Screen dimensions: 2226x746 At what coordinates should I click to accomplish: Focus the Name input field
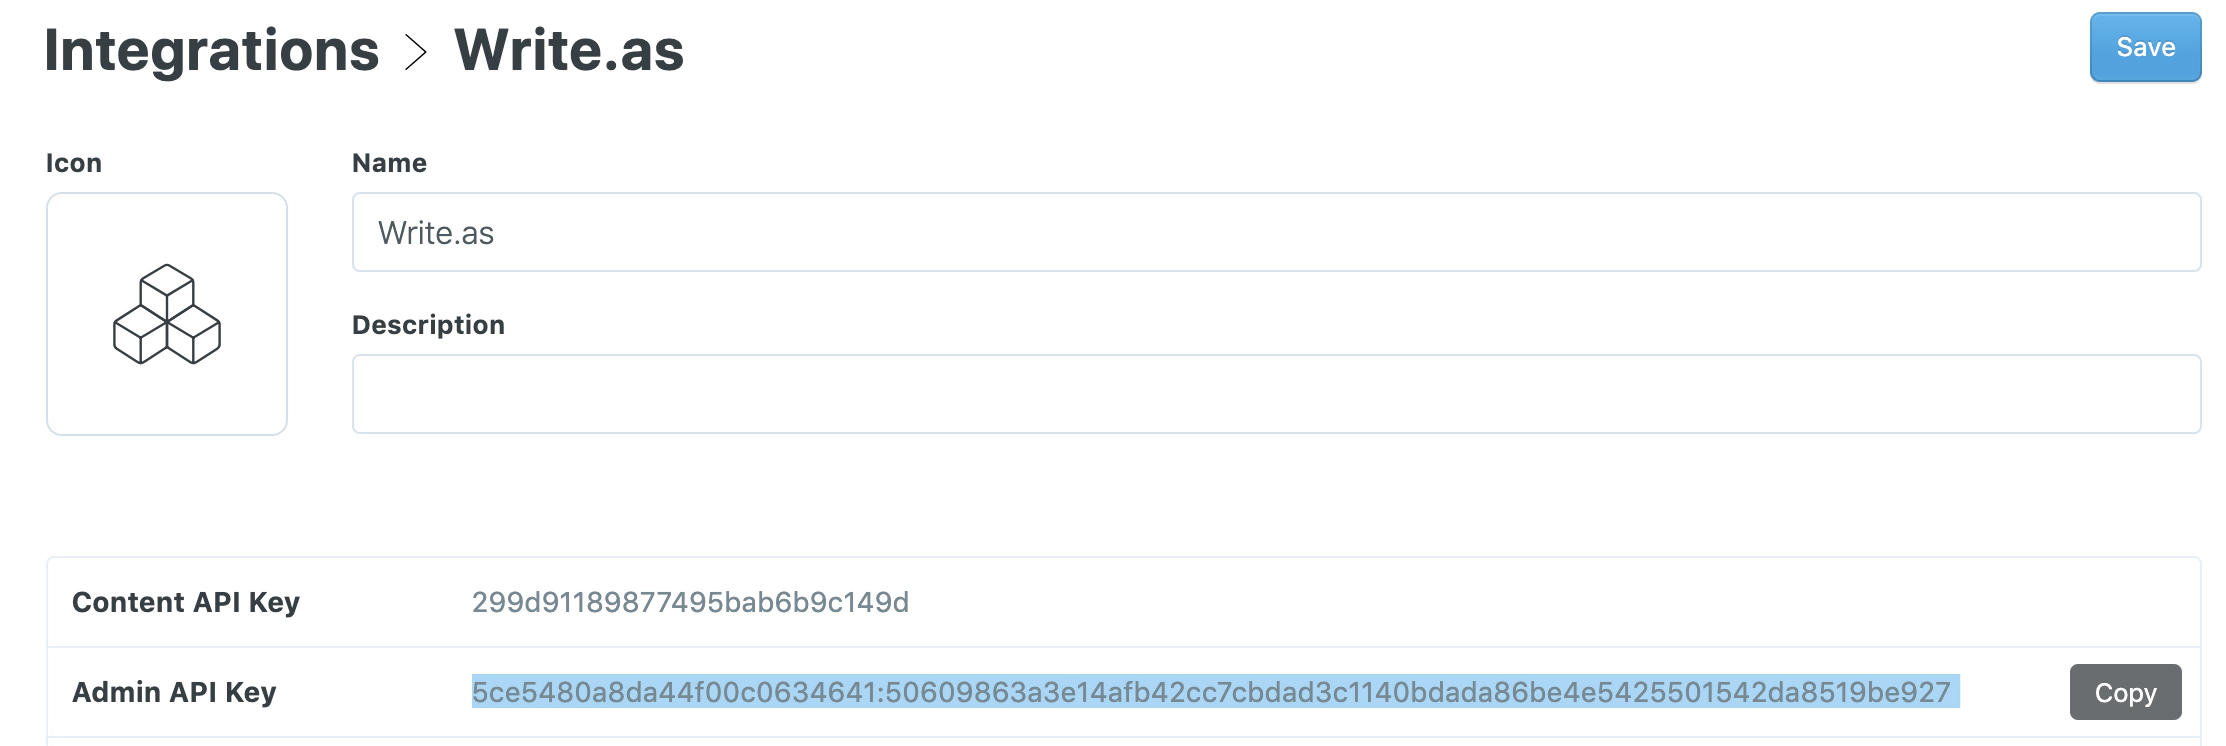[1275, 232]
